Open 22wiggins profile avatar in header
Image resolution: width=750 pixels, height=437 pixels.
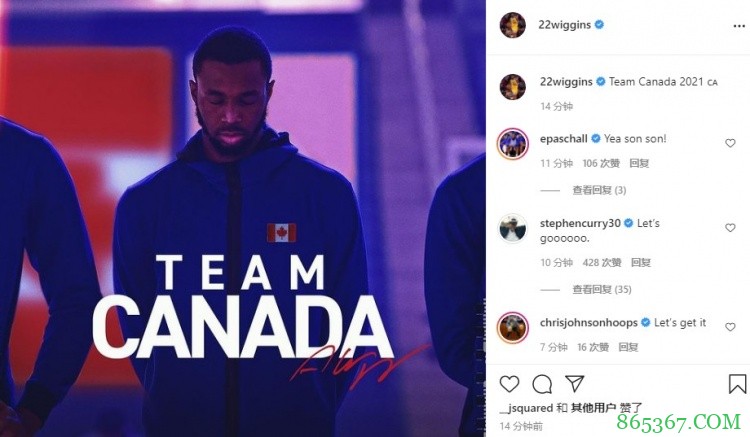click(513, 25)
